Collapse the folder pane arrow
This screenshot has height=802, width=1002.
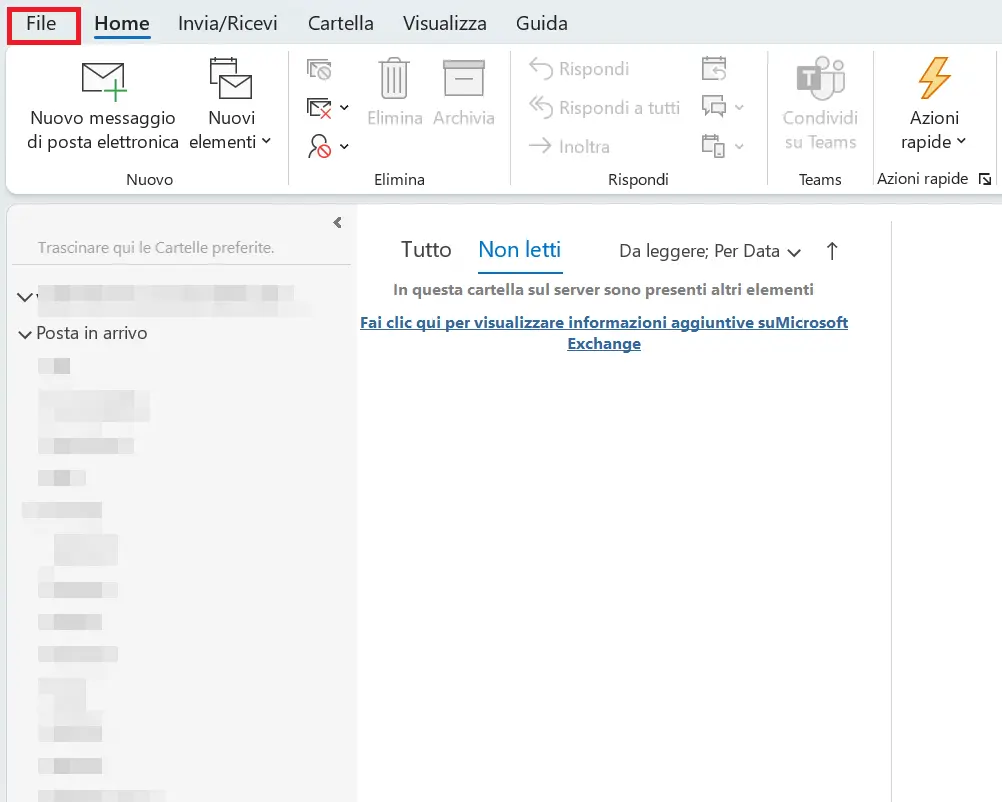[337, 222]
